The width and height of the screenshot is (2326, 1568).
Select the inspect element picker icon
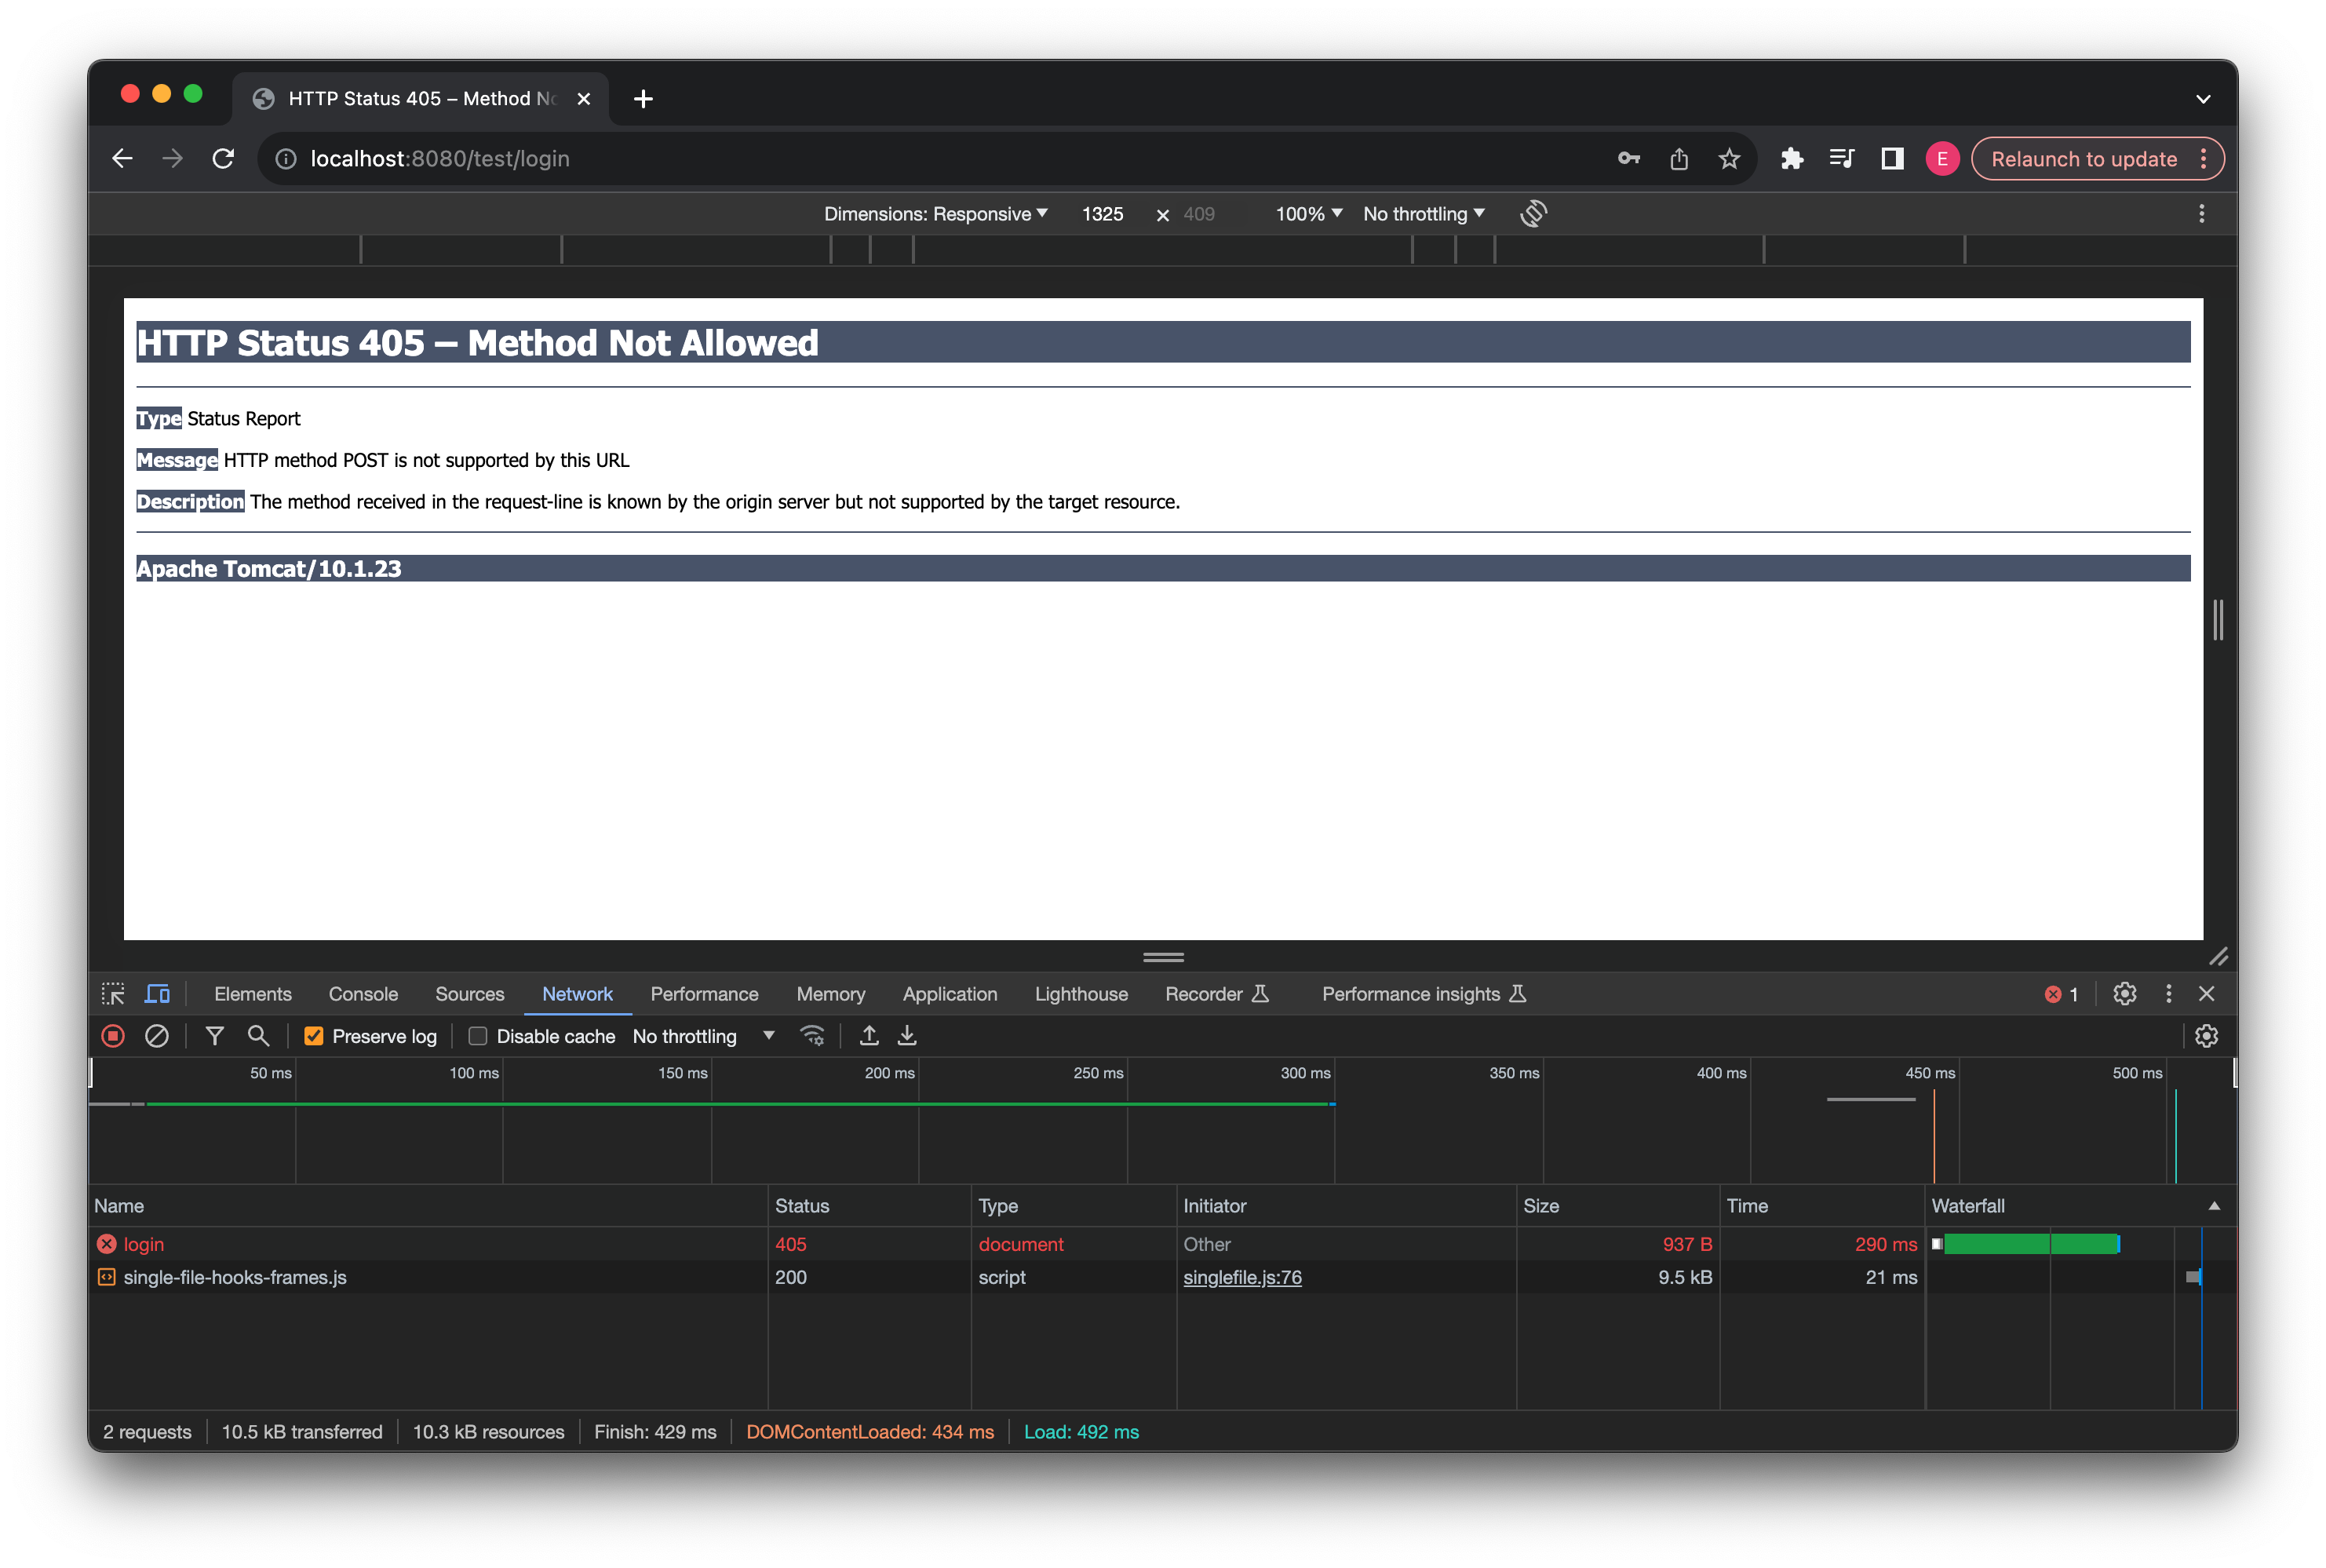(113, 994)
